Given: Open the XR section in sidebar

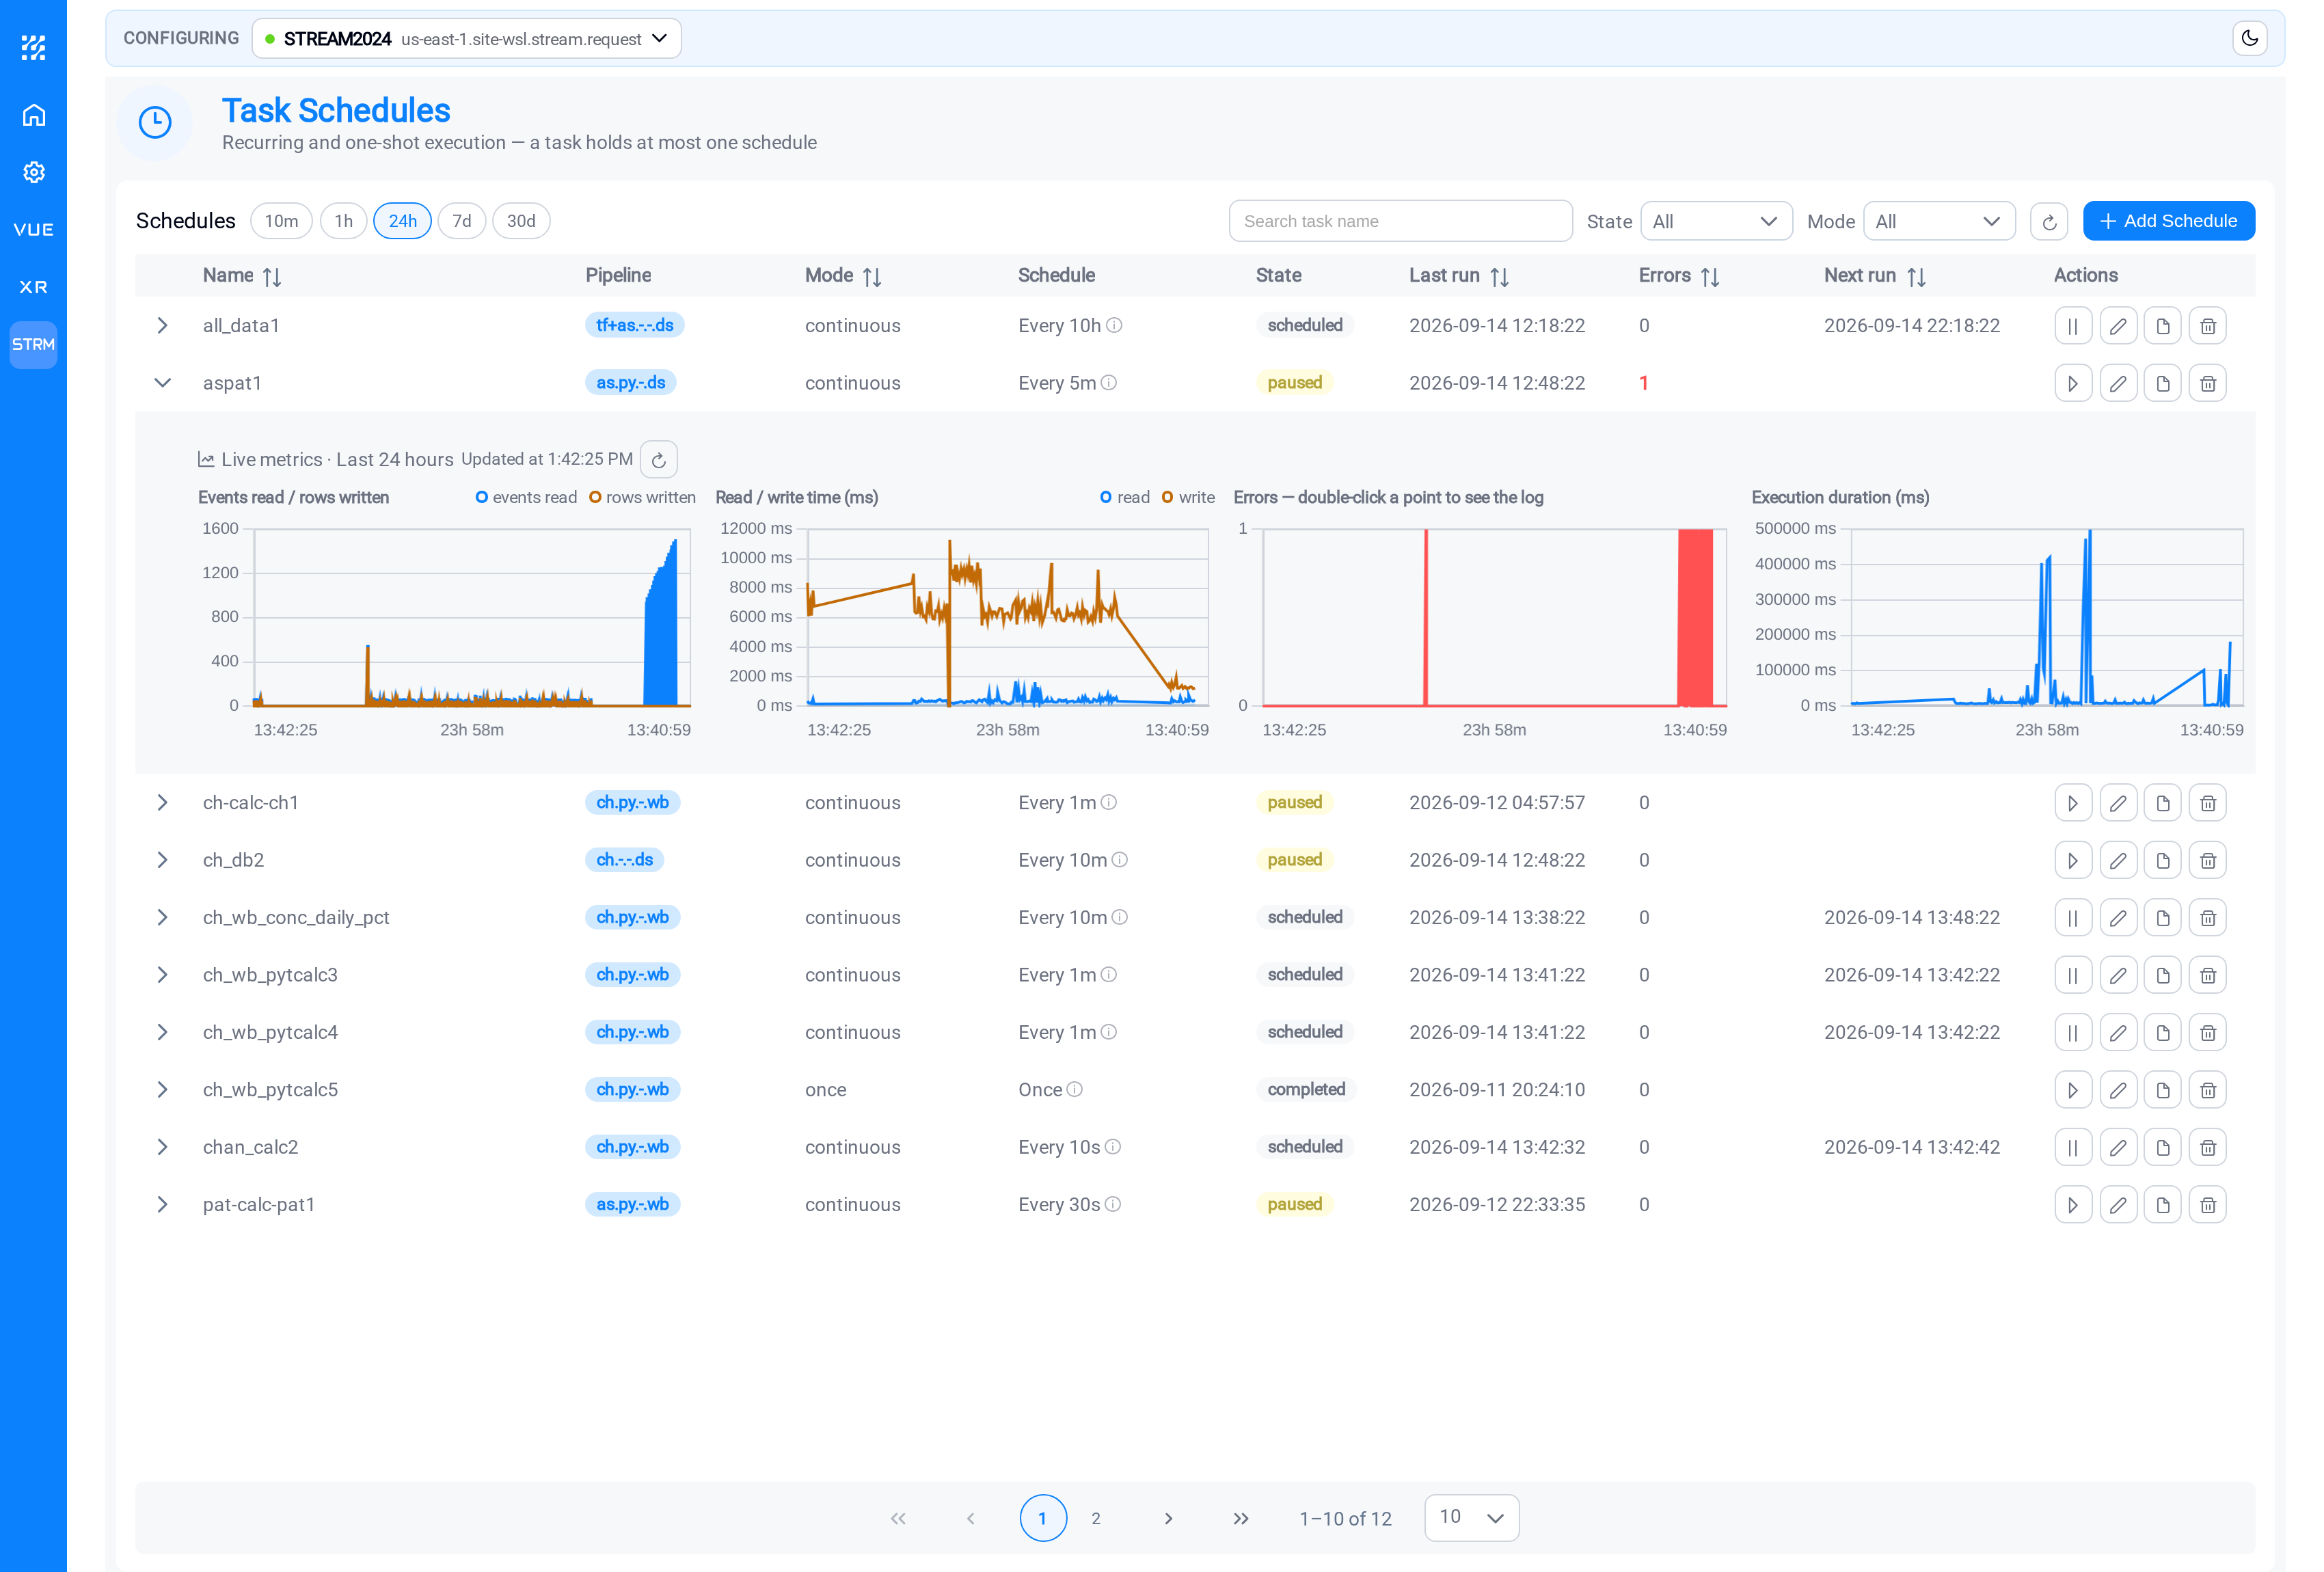Looking at the screenshot, I should click(34, 287).
